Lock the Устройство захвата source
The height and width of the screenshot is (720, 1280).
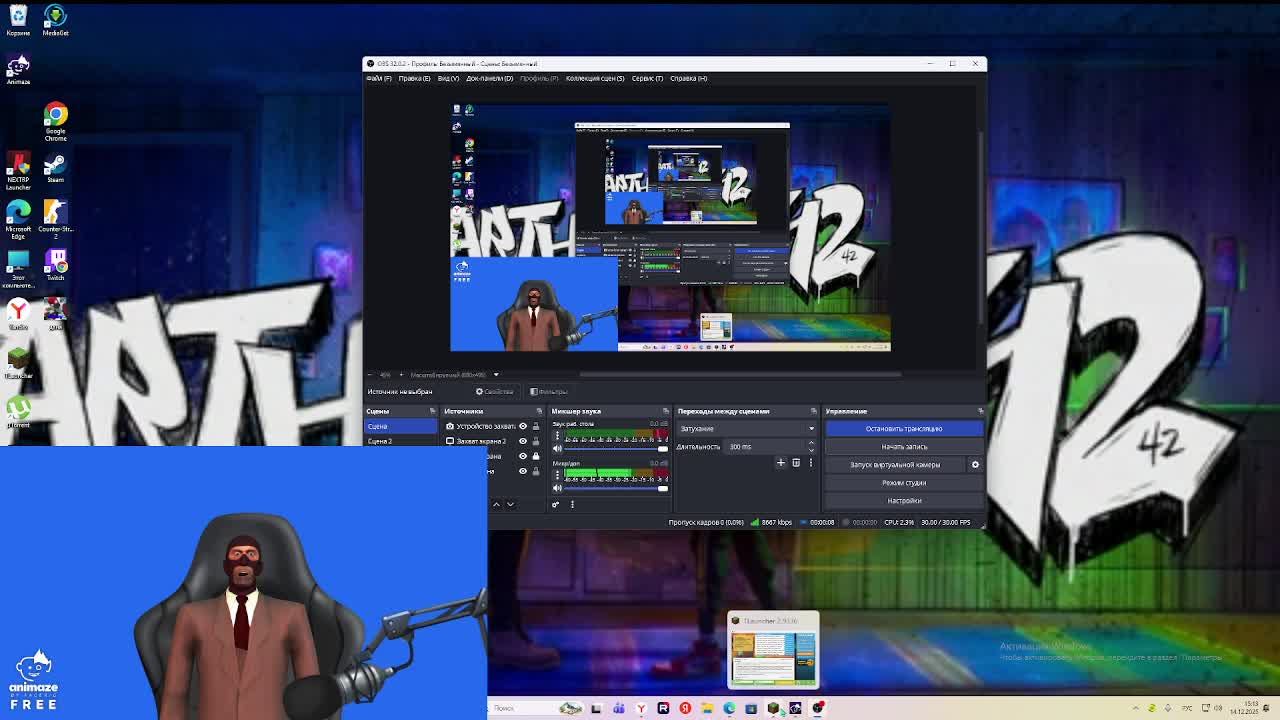(535, 427)
